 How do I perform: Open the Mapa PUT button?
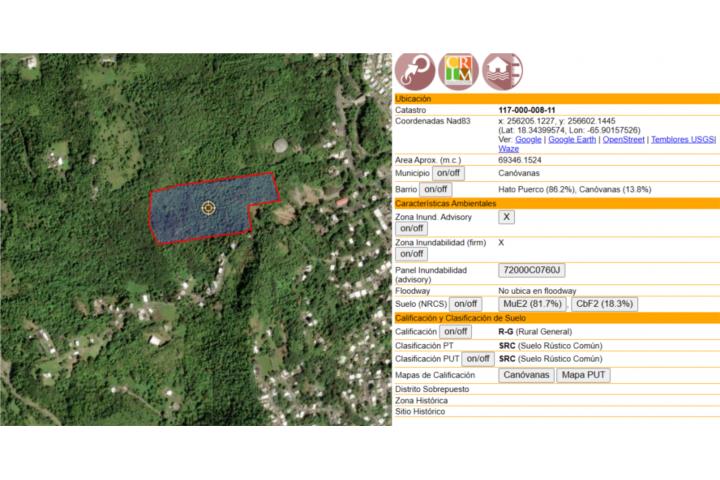(583, 375)
